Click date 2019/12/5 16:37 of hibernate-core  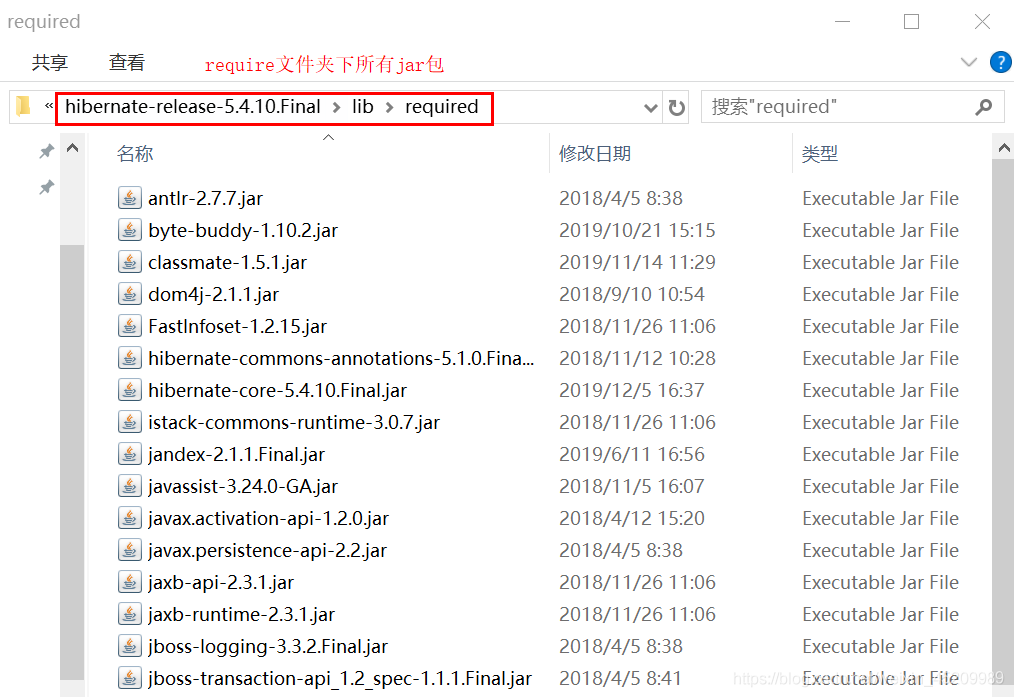pos(632,390)
